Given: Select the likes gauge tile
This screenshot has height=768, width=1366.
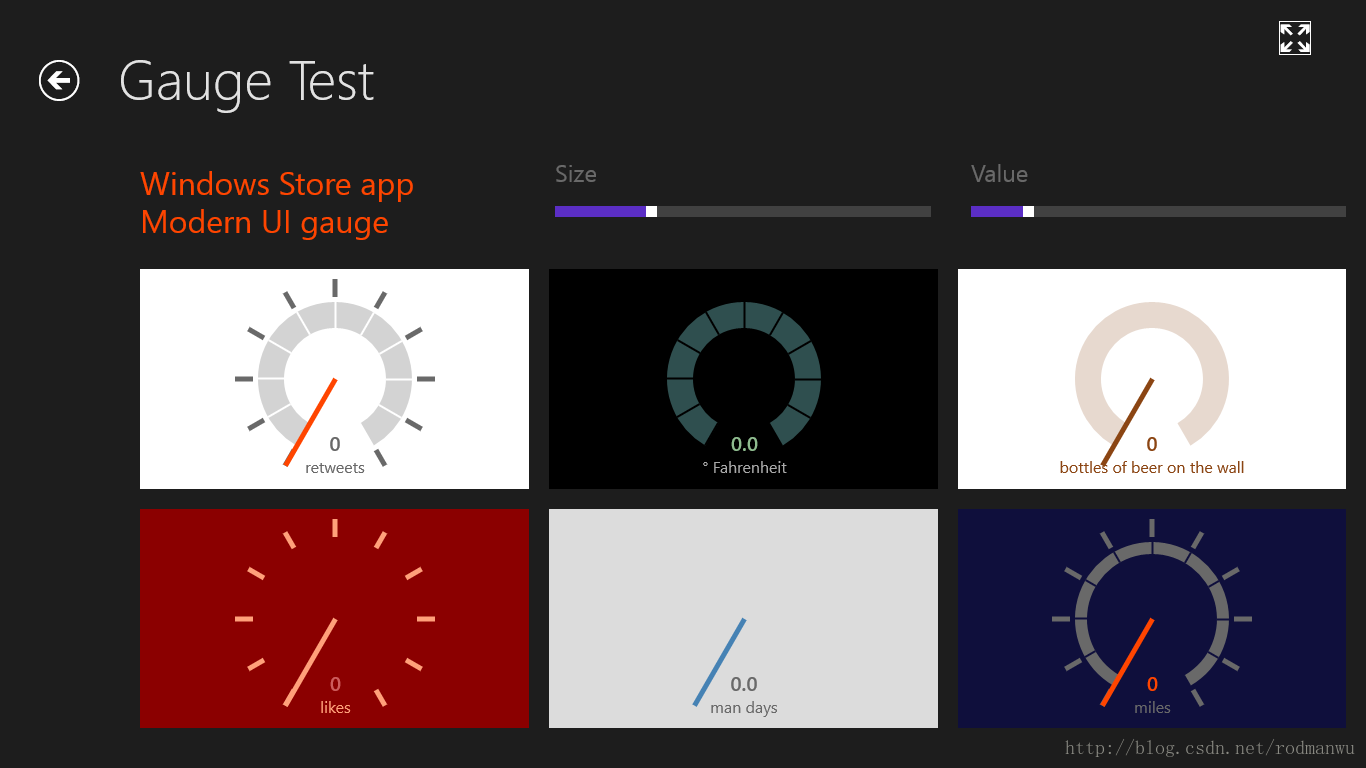Looking at the screenshot, I should [x=334, y=618].
